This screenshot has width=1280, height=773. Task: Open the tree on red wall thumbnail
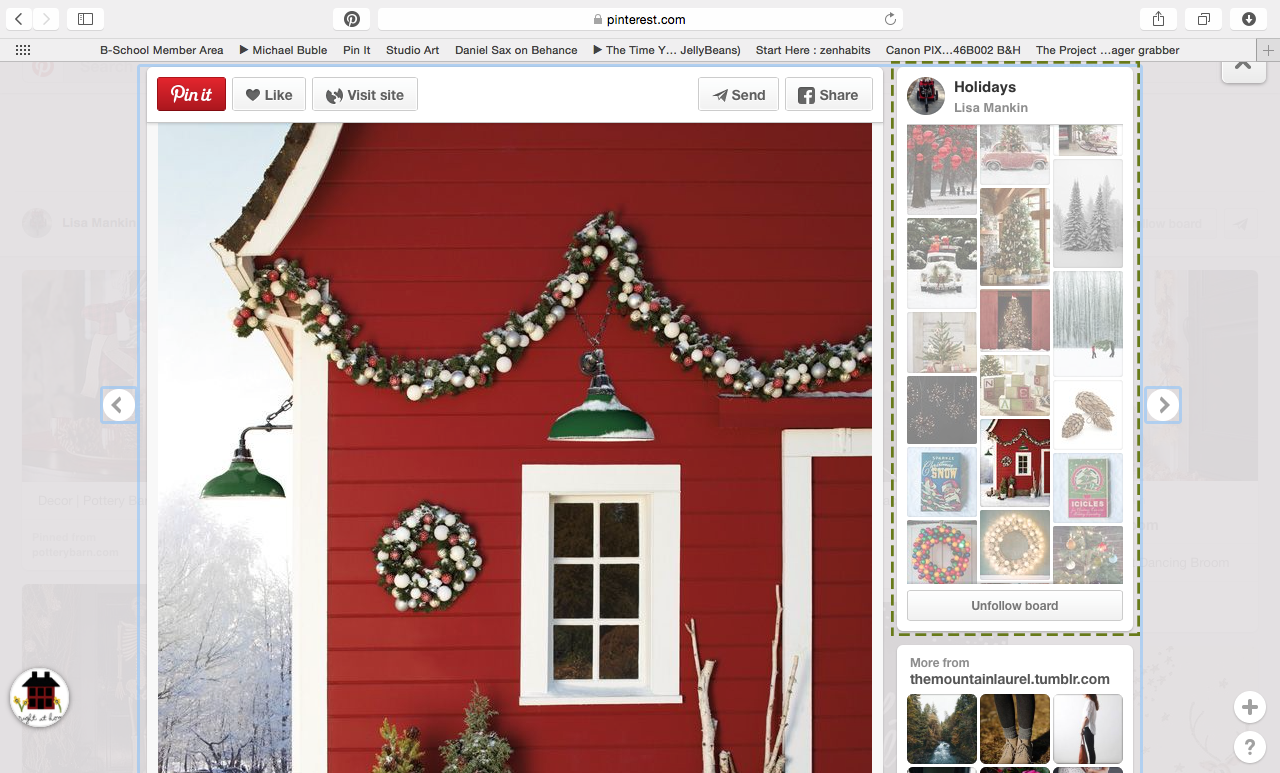pyautogui.click(x=1015, y=320)
